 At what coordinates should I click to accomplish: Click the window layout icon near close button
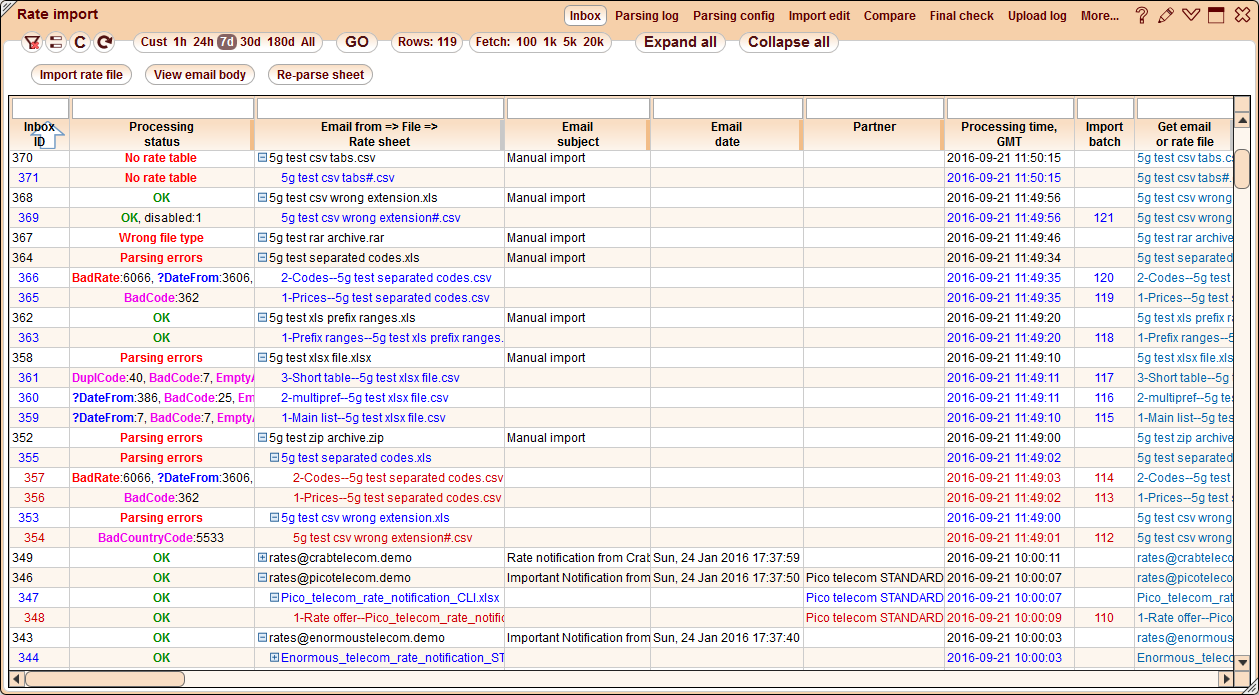point(1215,14)
